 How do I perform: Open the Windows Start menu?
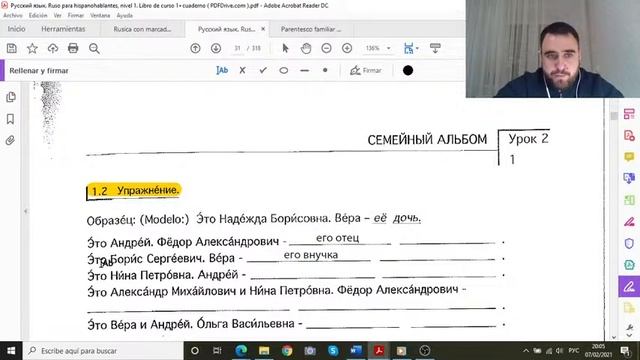[11, 351]
